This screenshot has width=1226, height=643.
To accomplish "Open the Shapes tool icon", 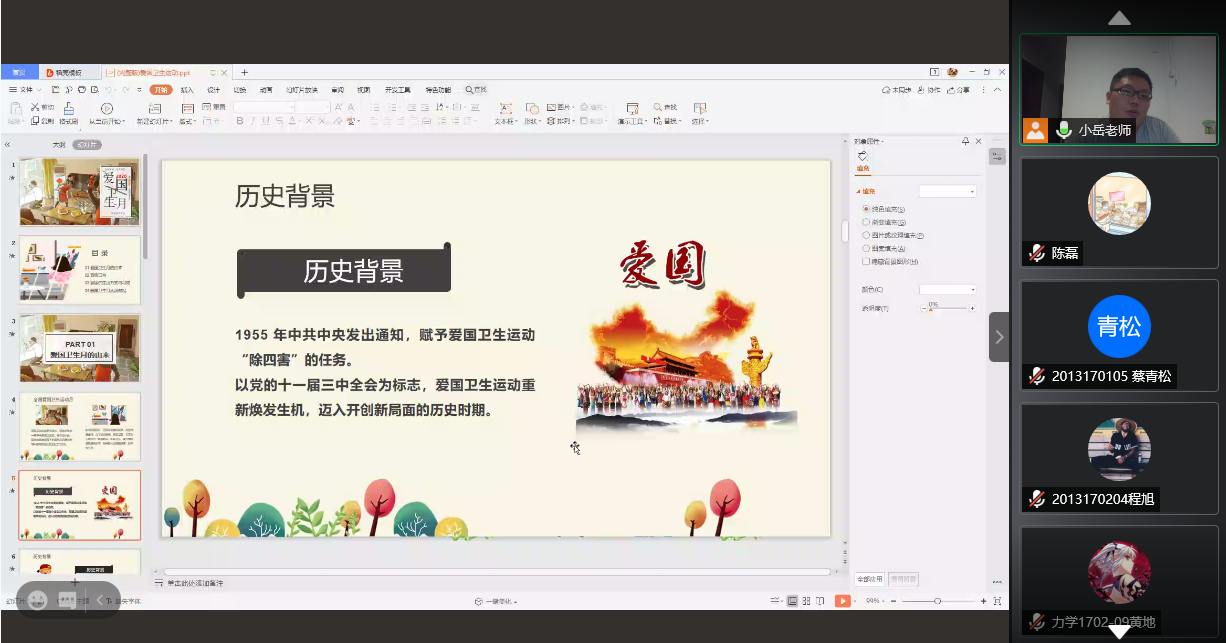I will coord(530,108).
